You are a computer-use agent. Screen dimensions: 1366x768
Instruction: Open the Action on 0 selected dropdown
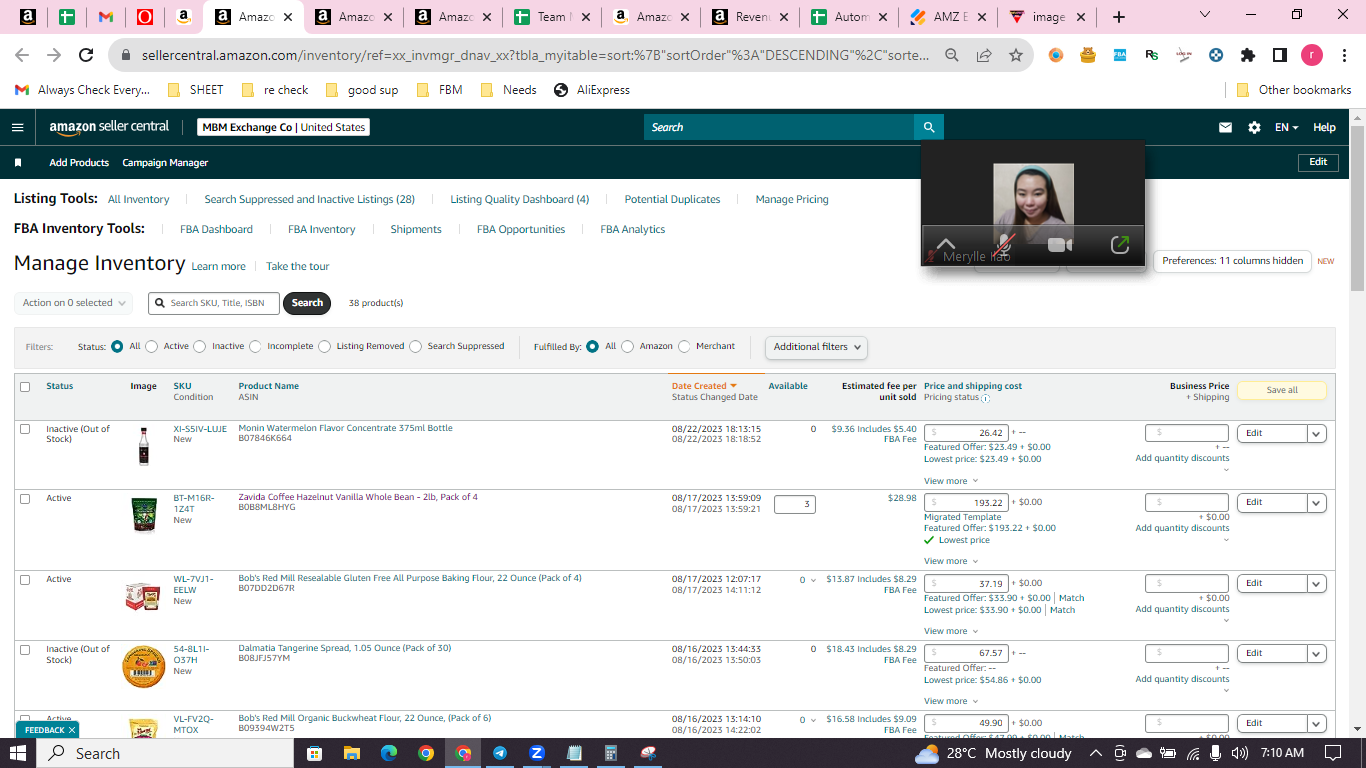coord(73,303)
